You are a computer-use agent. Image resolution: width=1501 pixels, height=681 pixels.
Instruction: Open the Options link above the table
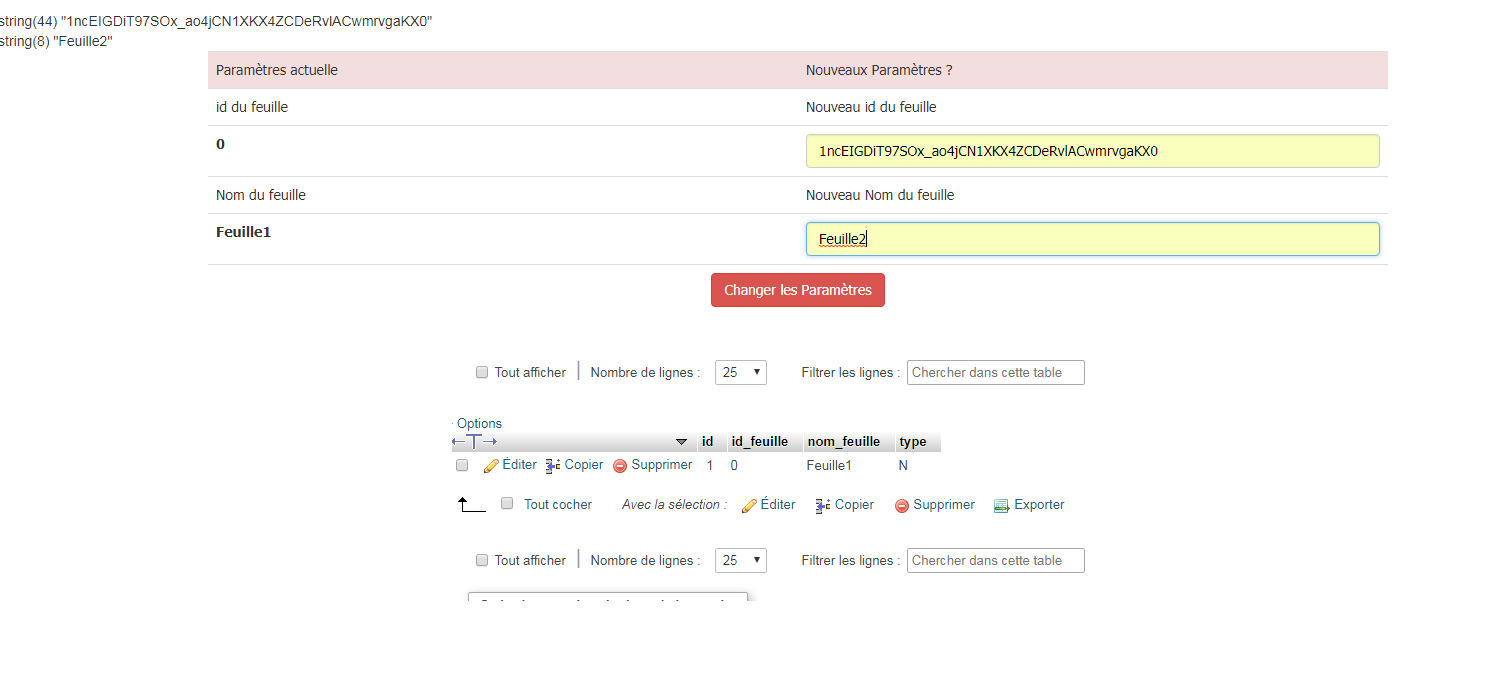(x=479, y=423)
